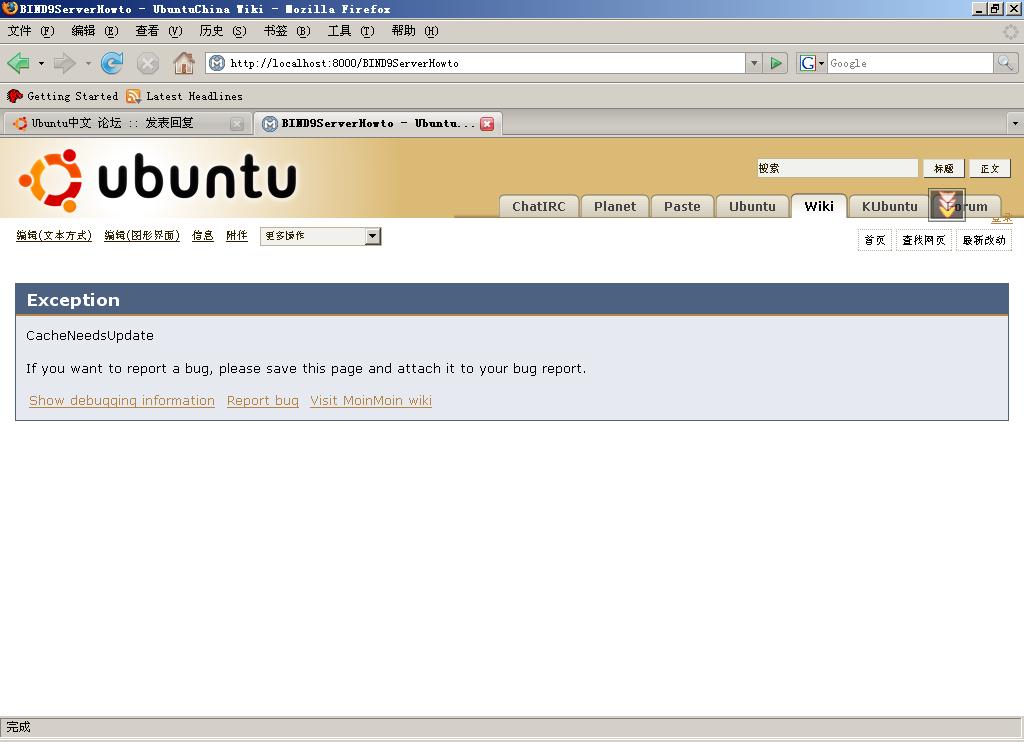
Task: Click the Exception heading text
Action: [73, 300]
